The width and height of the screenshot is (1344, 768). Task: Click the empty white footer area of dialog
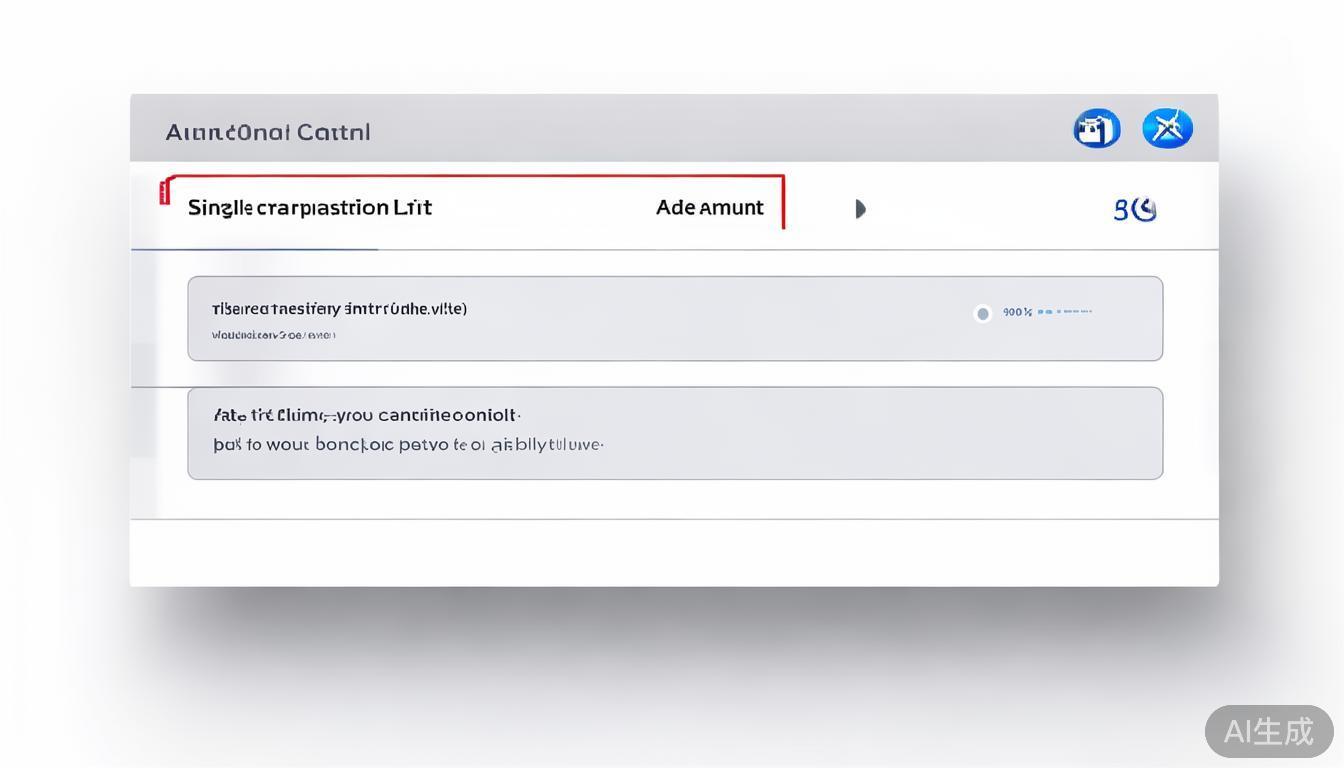[674, 552]
